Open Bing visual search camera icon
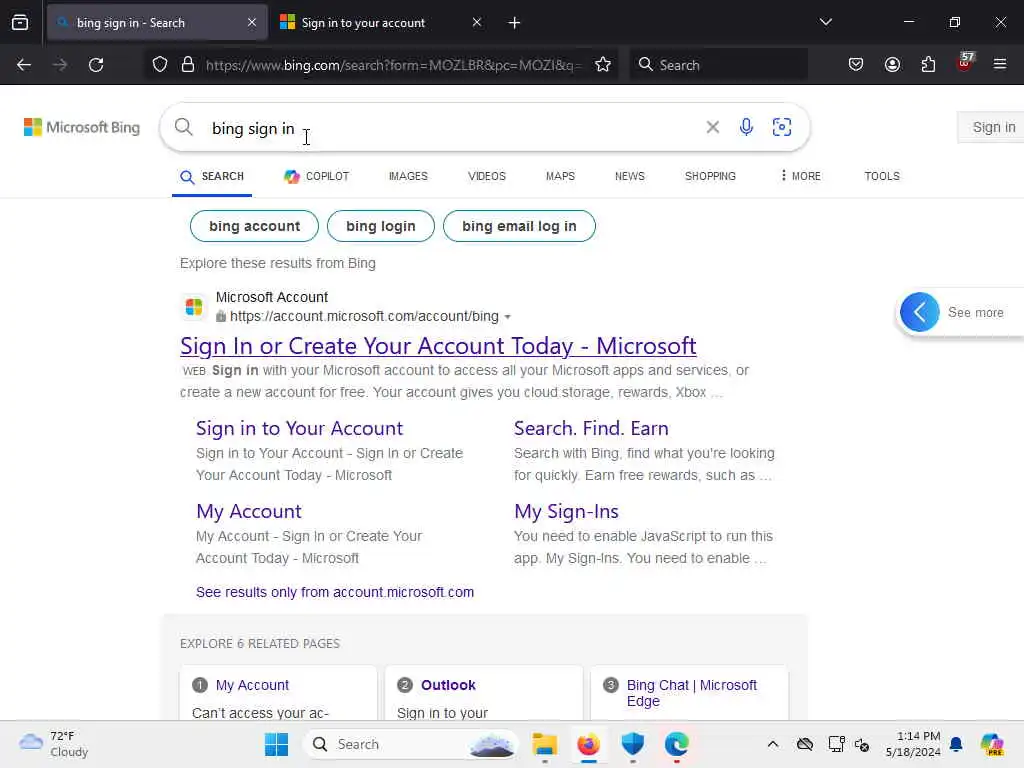Screen dimensions: 1024x768 (782, 127)
